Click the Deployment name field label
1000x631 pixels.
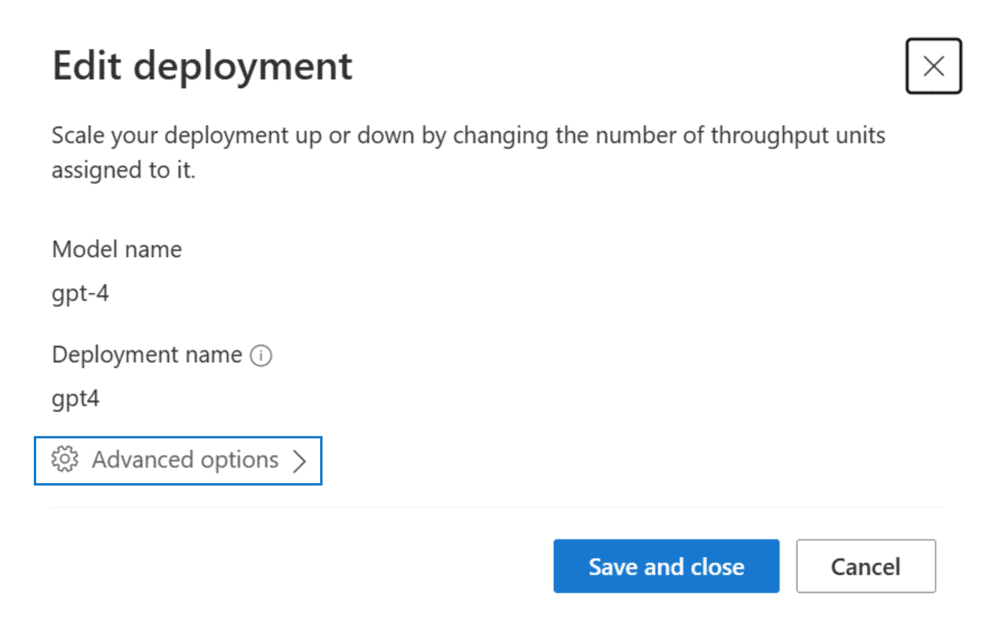coord(147,355)
